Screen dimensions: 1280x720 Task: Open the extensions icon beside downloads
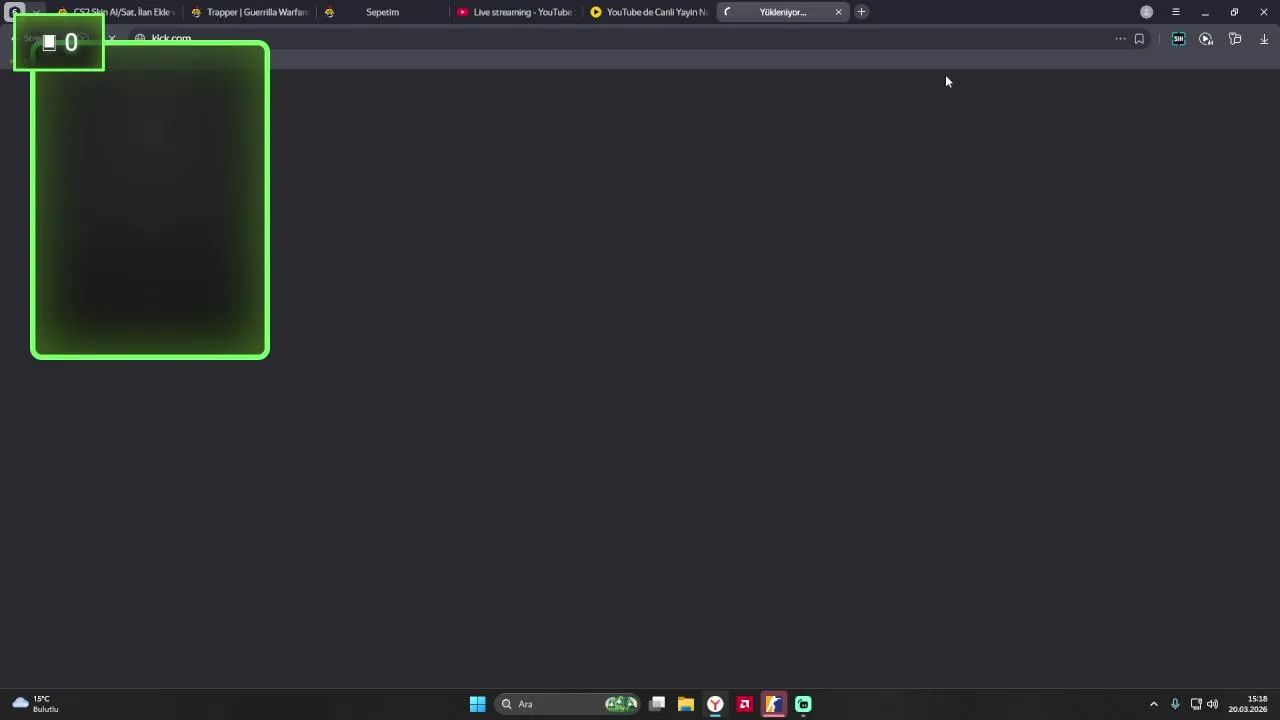point(1235,39)
